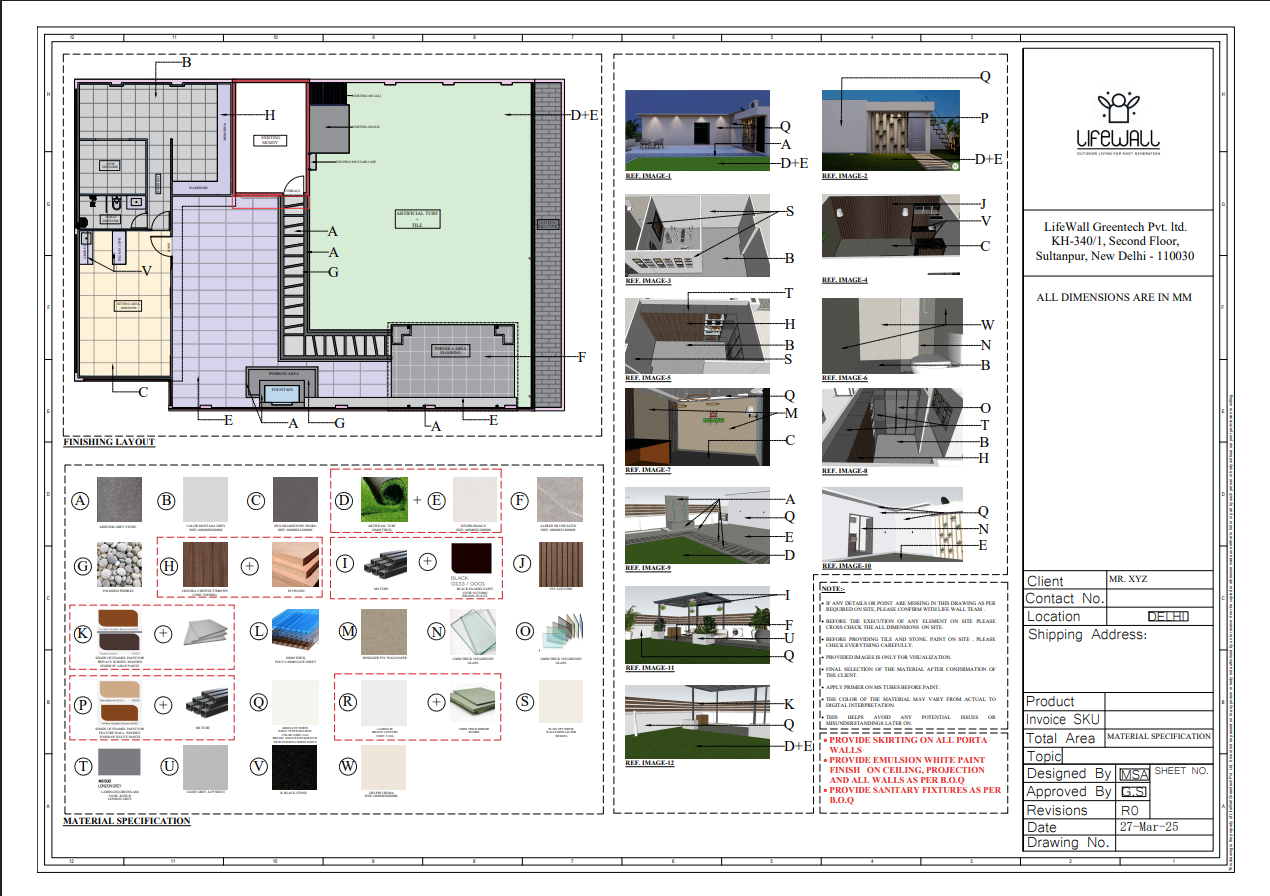Click the EXISTING MUMTY label on the plan
This screenshot has width=1270, height=896.
270,139
